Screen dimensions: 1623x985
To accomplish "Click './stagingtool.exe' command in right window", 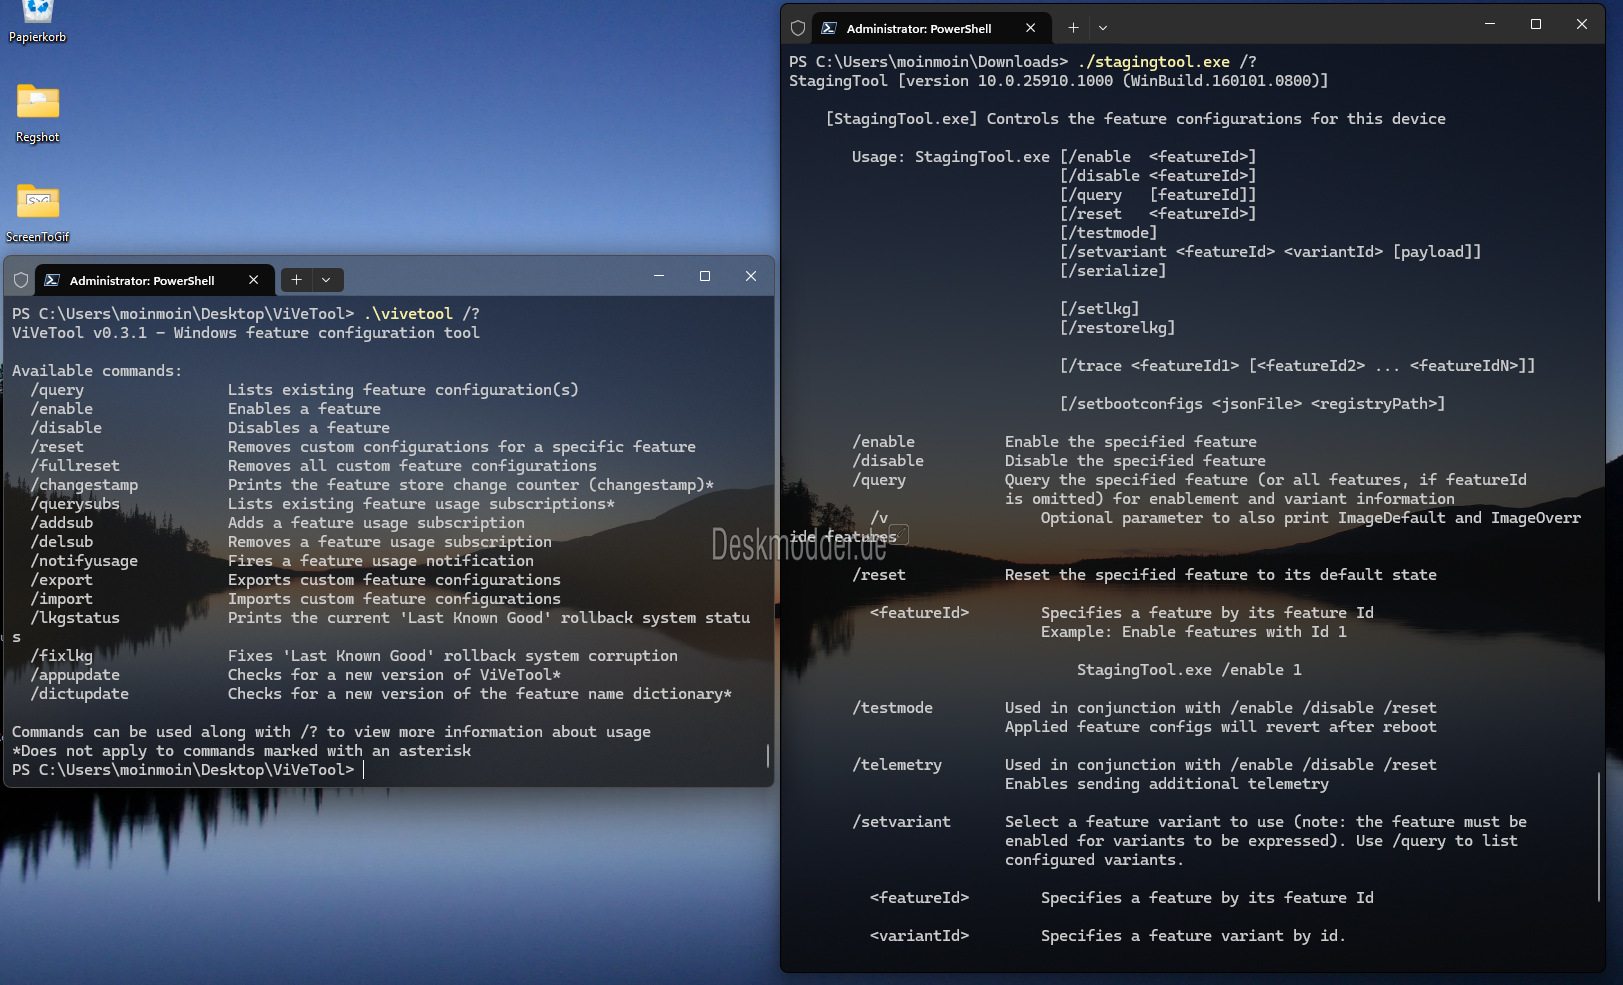I will coord(1154,62).
